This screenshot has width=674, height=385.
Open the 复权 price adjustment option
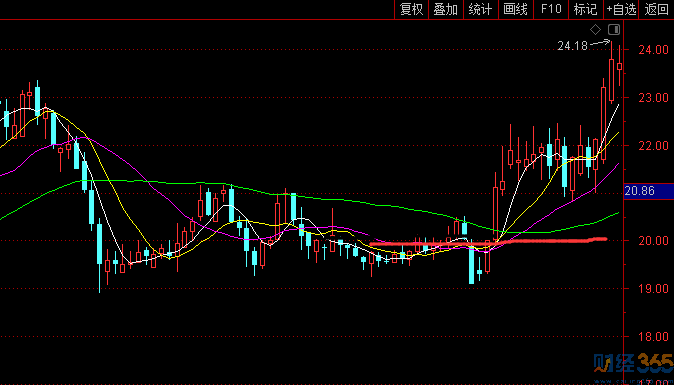tap(412, 9)
